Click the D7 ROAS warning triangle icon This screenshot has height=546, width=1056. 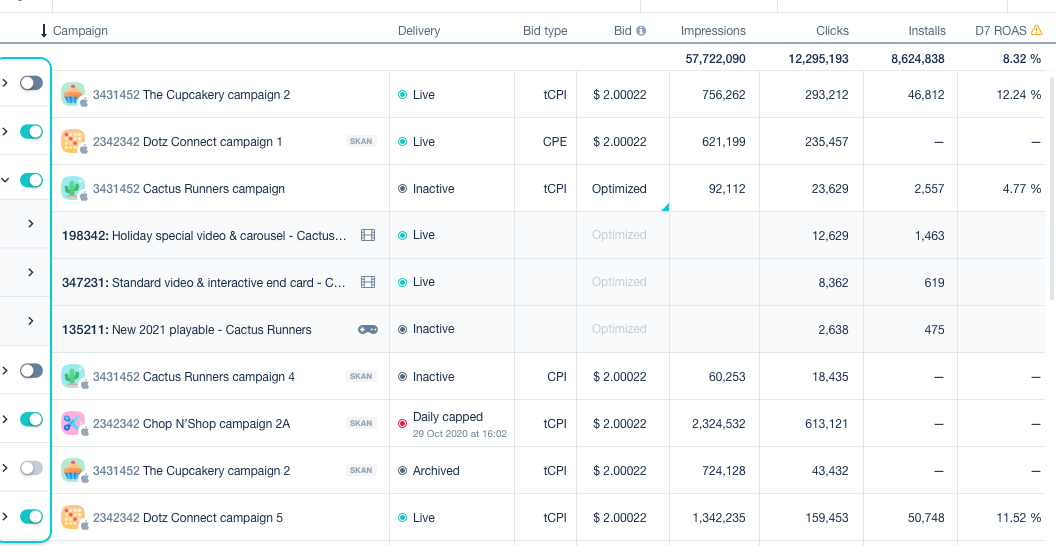(1036, 31)
